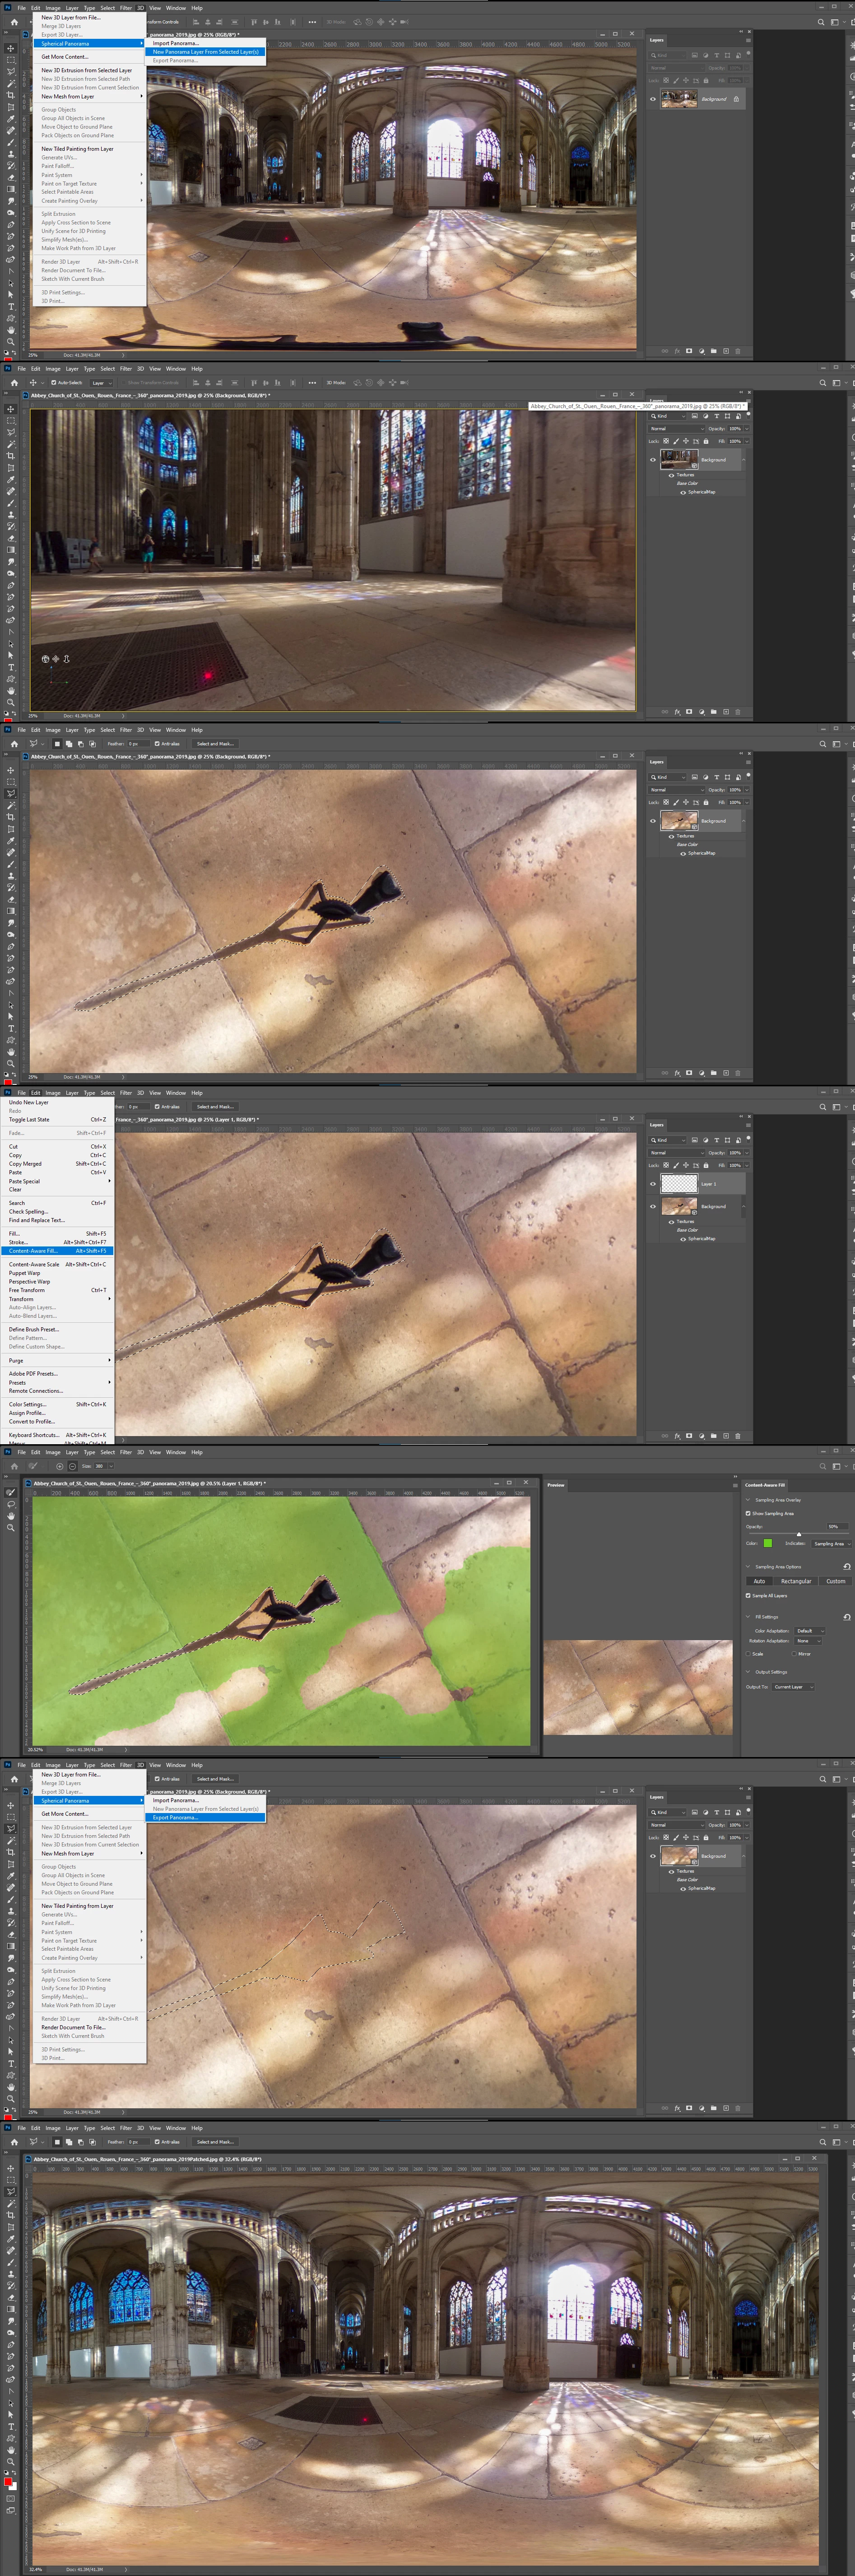
Task: Click red foreground color swatch in 2019Patched window
Action: 8,2482
